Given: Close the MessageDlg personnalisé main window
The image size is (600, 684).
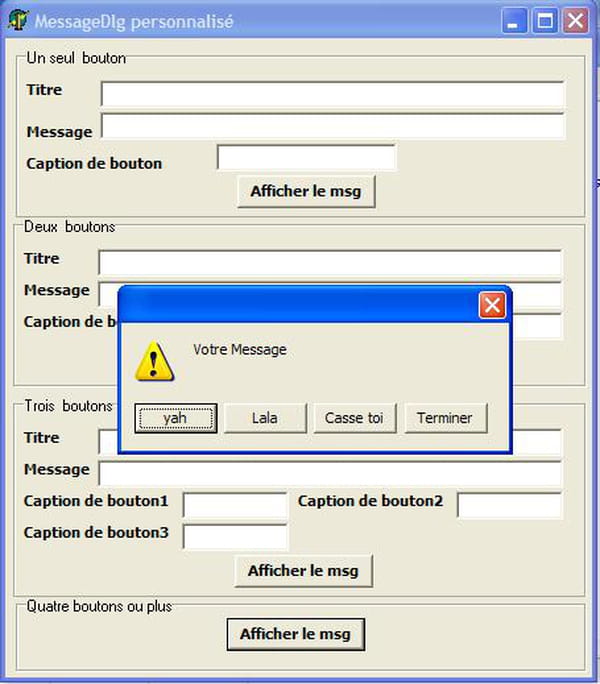Looking at the screenshot, I should (x=575, y=21).
